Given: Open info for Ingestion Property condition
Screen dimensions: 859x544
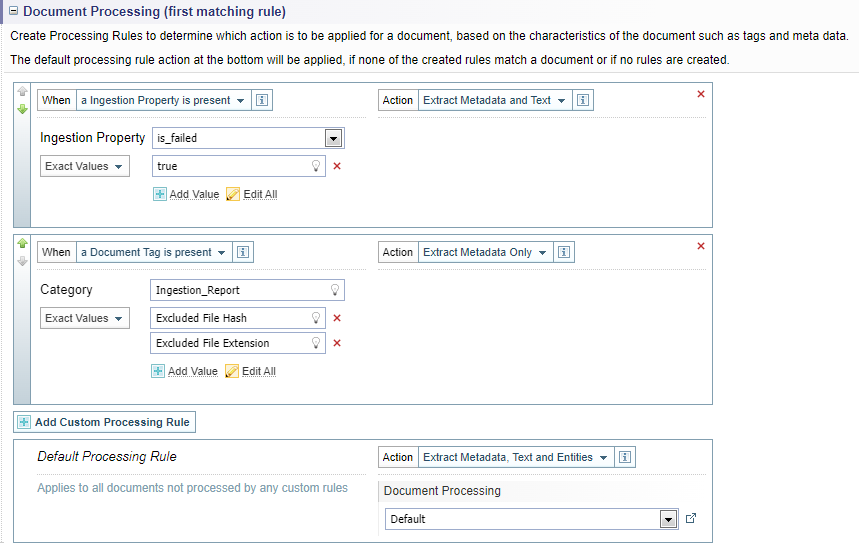Looking at the screenshot, I should pos(263,100).
